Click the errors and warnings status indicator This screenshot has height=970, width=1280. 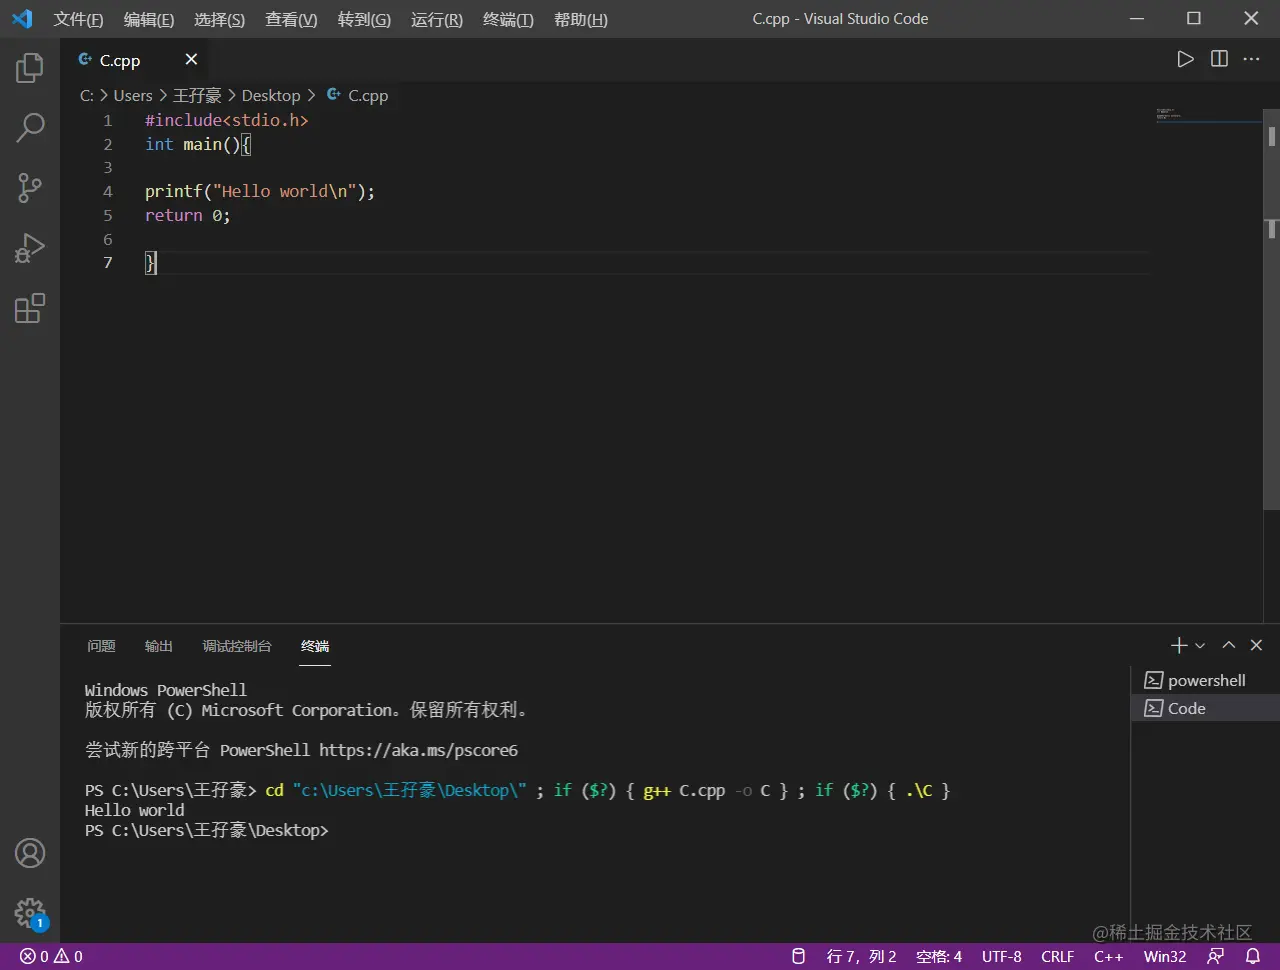(51, 957)
